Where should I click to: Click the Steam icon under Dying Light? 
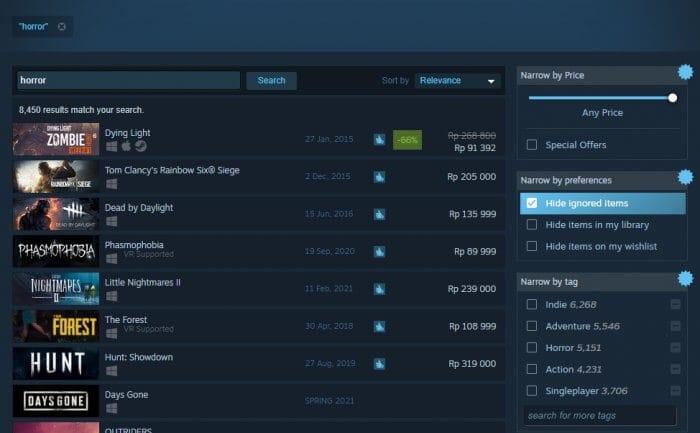click(x=141, y=146)
